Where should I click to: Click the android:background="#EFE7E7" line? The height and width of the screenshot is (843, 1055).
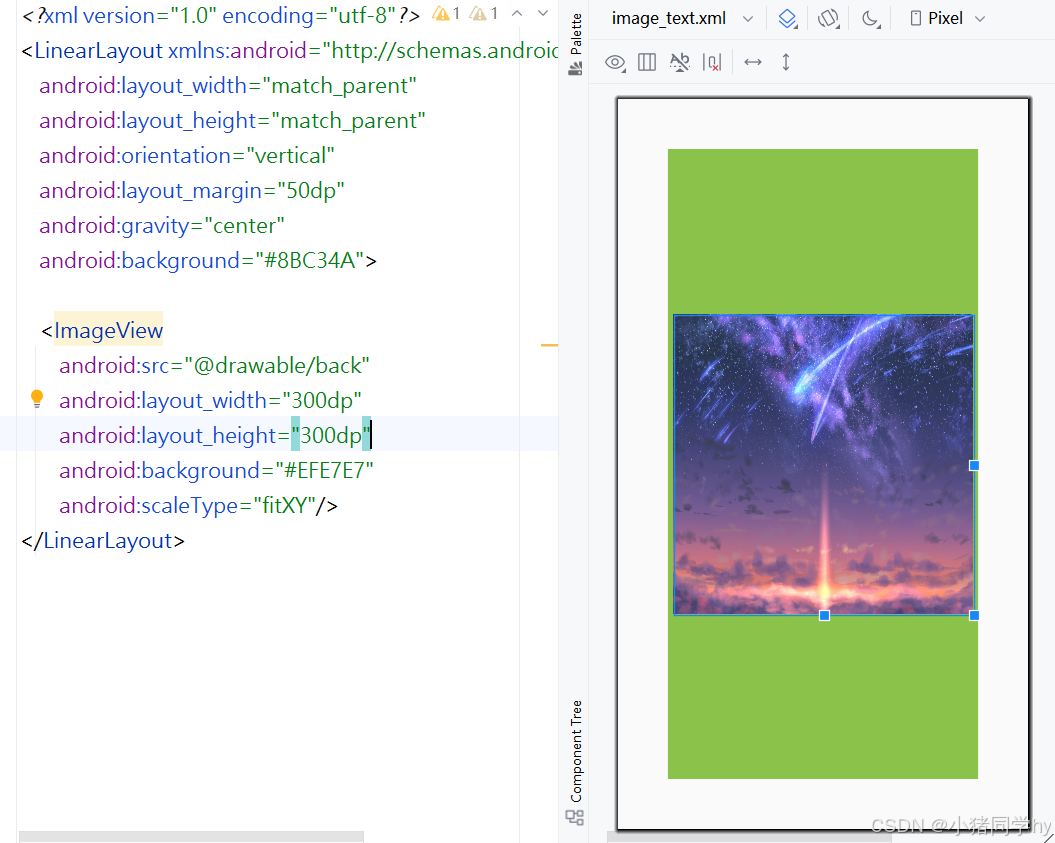click(x=216, y=470)
